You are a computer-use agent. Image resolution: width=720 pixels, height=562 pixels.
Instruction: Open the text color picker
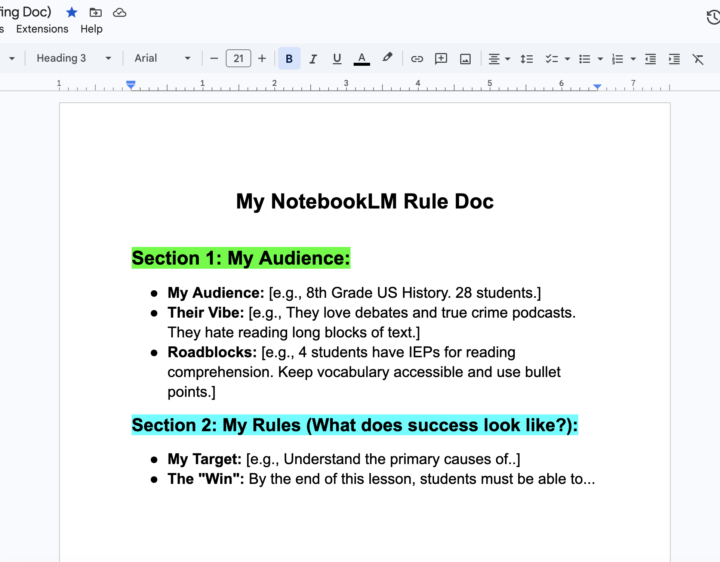(x=362, y=58)
